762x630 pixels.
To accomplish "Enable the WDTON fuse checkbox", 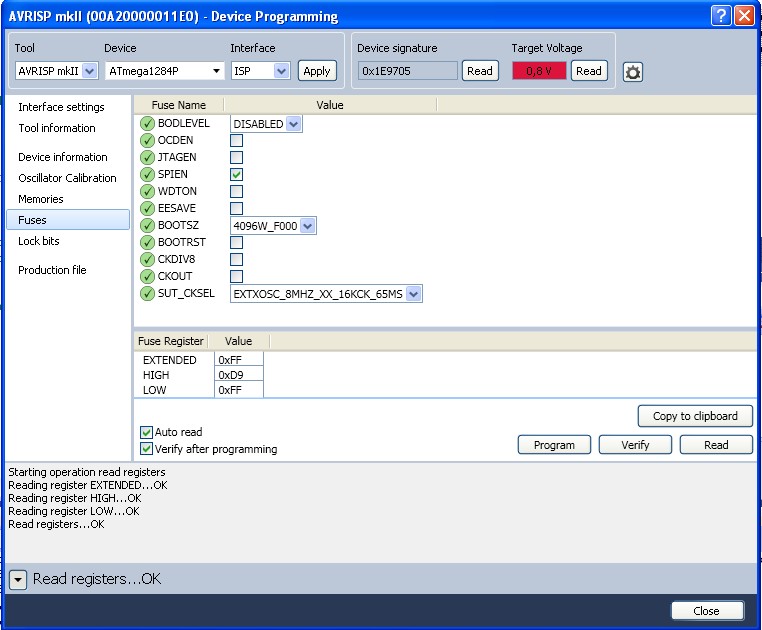I will (236, 192).
